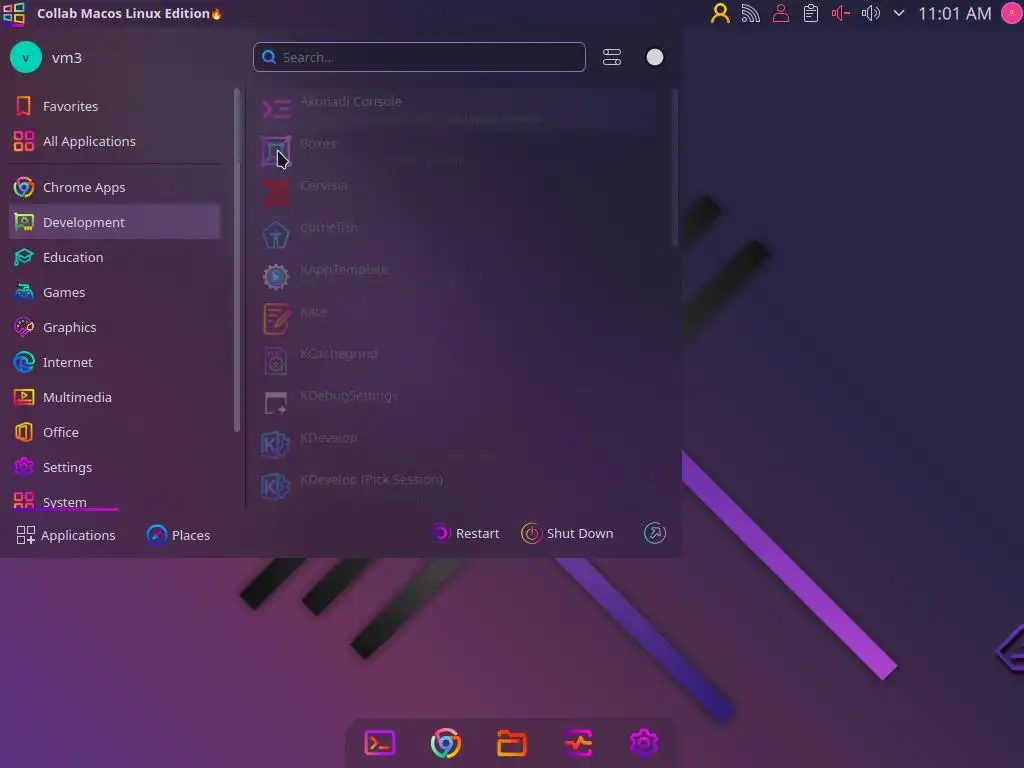Image resolution: width=1024 pixels, height=768 pixels.
Task: Click the user tray icon
Action: click(720, 14)
